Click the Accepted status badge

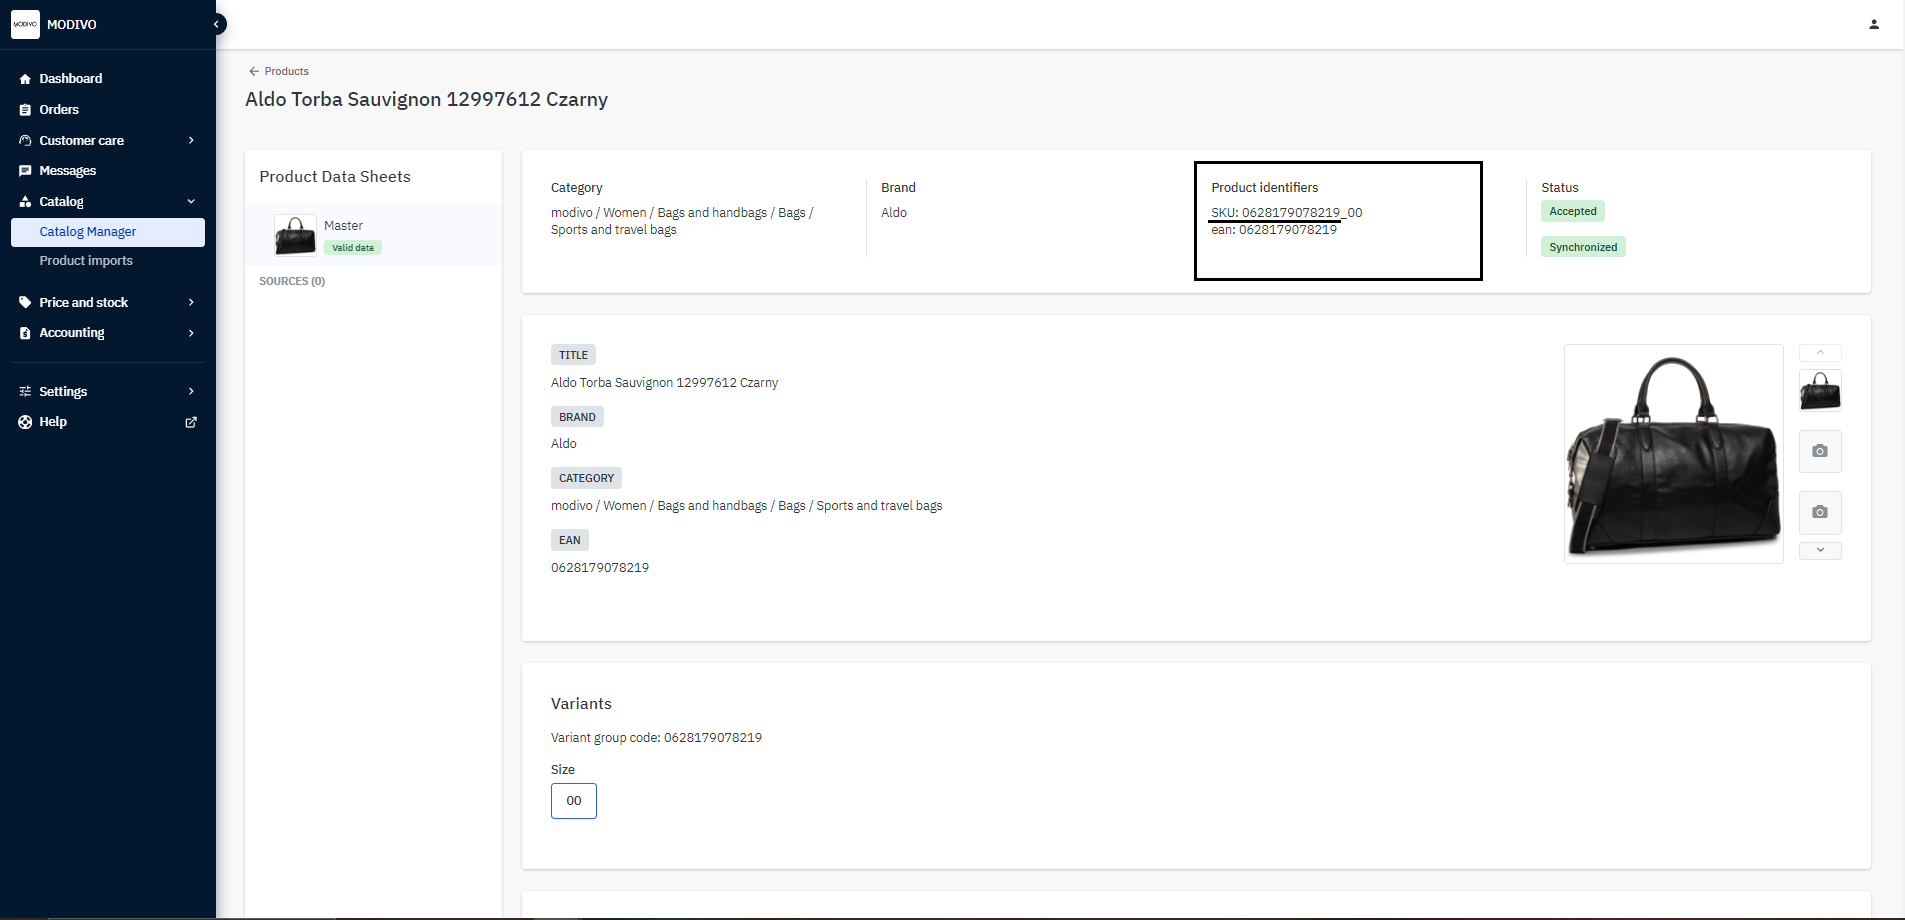tap(1573, 211)
